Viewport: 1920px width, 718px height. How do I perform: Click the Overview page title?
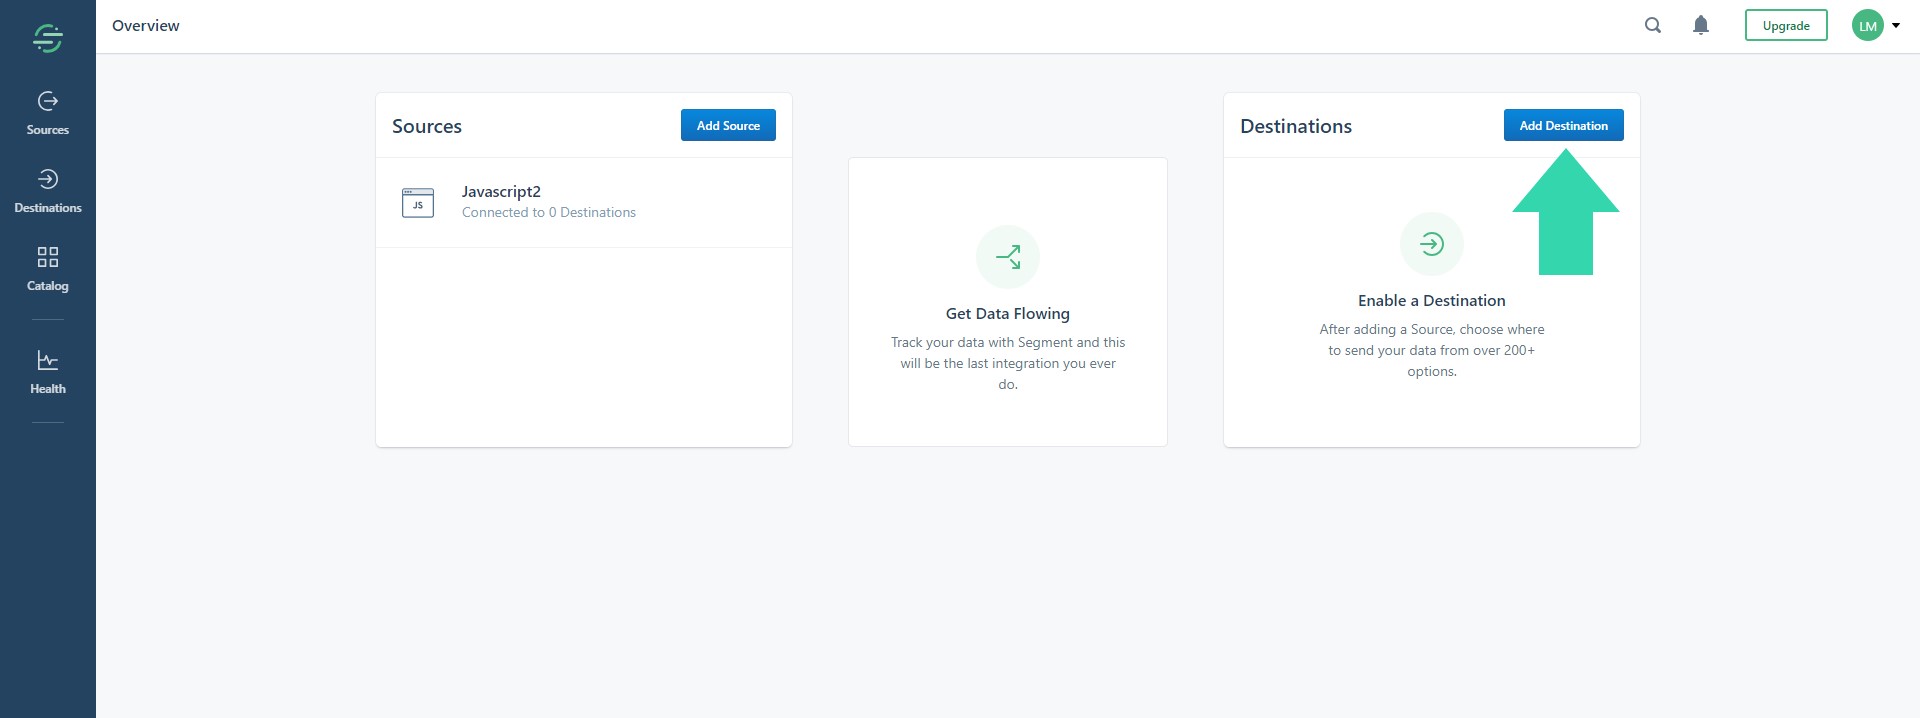click(x=146, y=26)
